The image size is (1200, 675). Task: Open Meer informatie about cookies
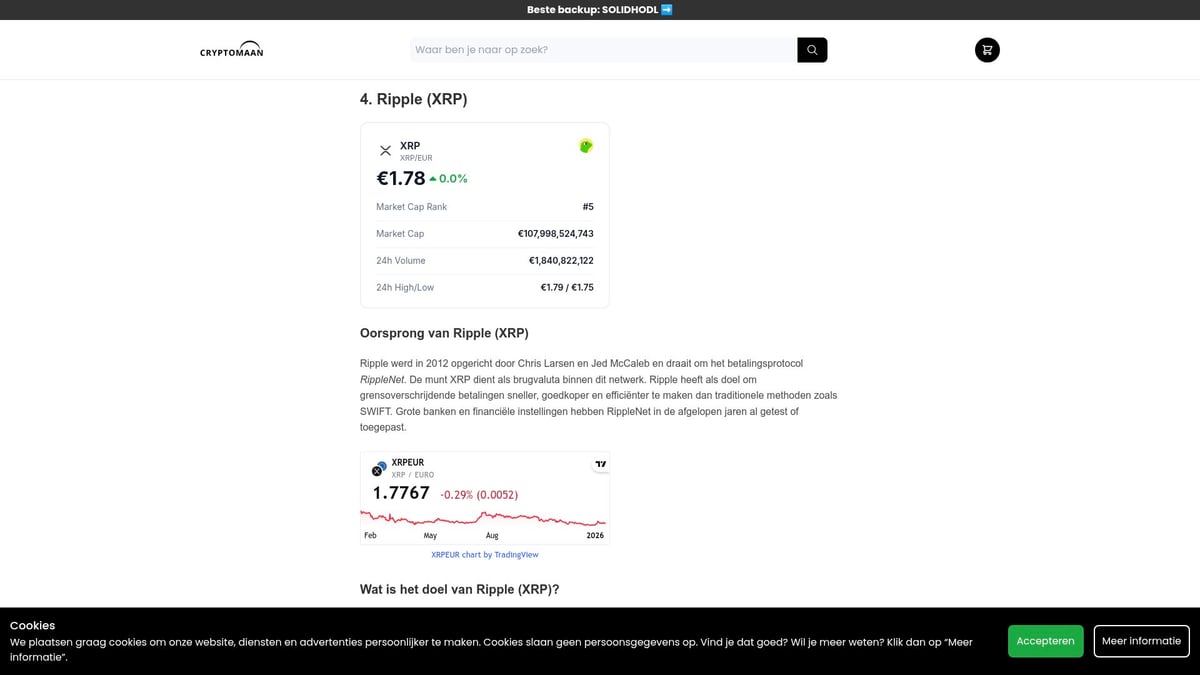pyautogui.click(x=1141, y=641)
